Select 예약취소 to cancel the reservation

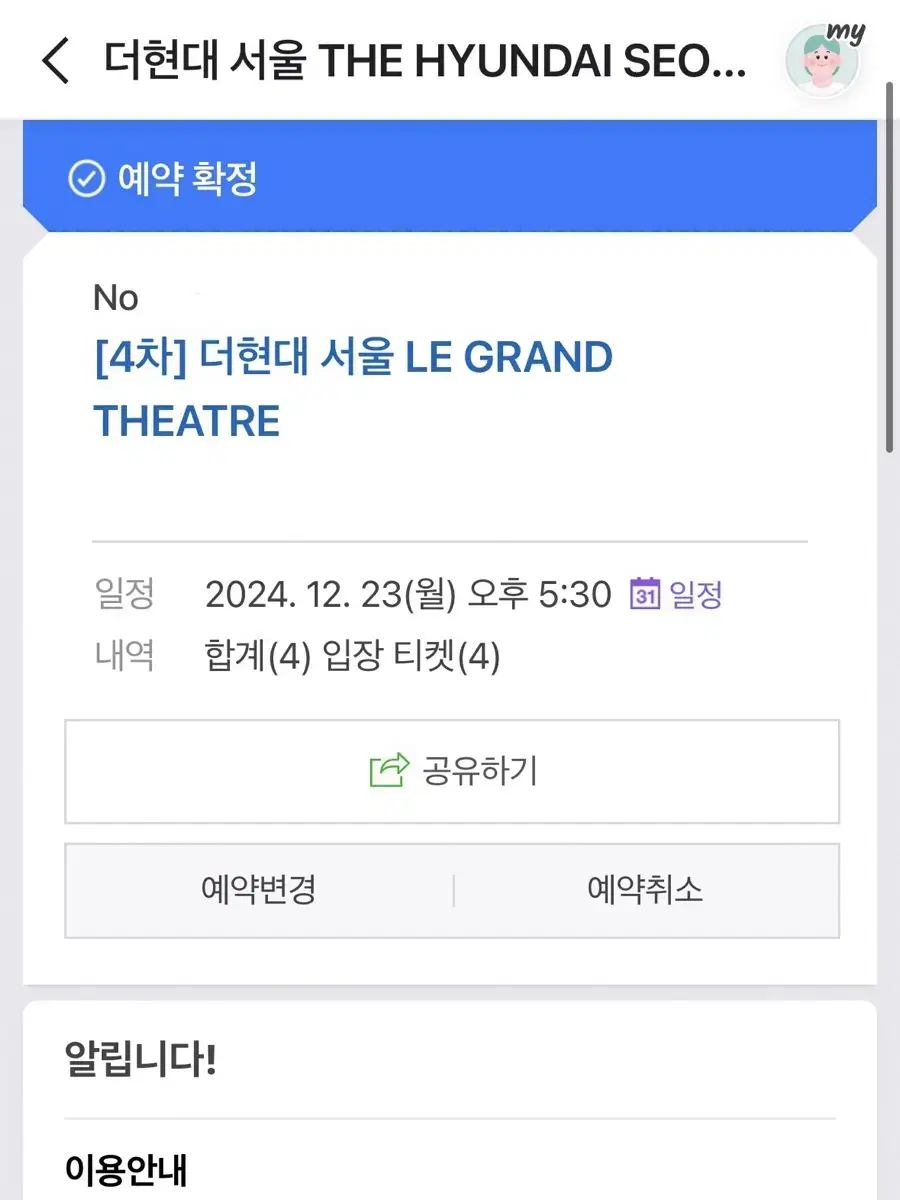click(646, 890)
